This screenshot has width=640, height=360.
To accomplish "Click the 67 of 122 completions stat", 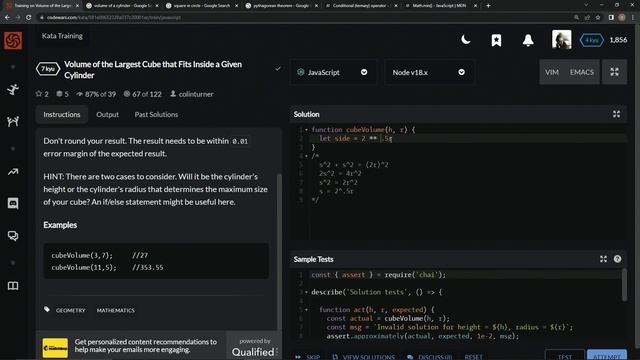I will [x=142, y=94].
